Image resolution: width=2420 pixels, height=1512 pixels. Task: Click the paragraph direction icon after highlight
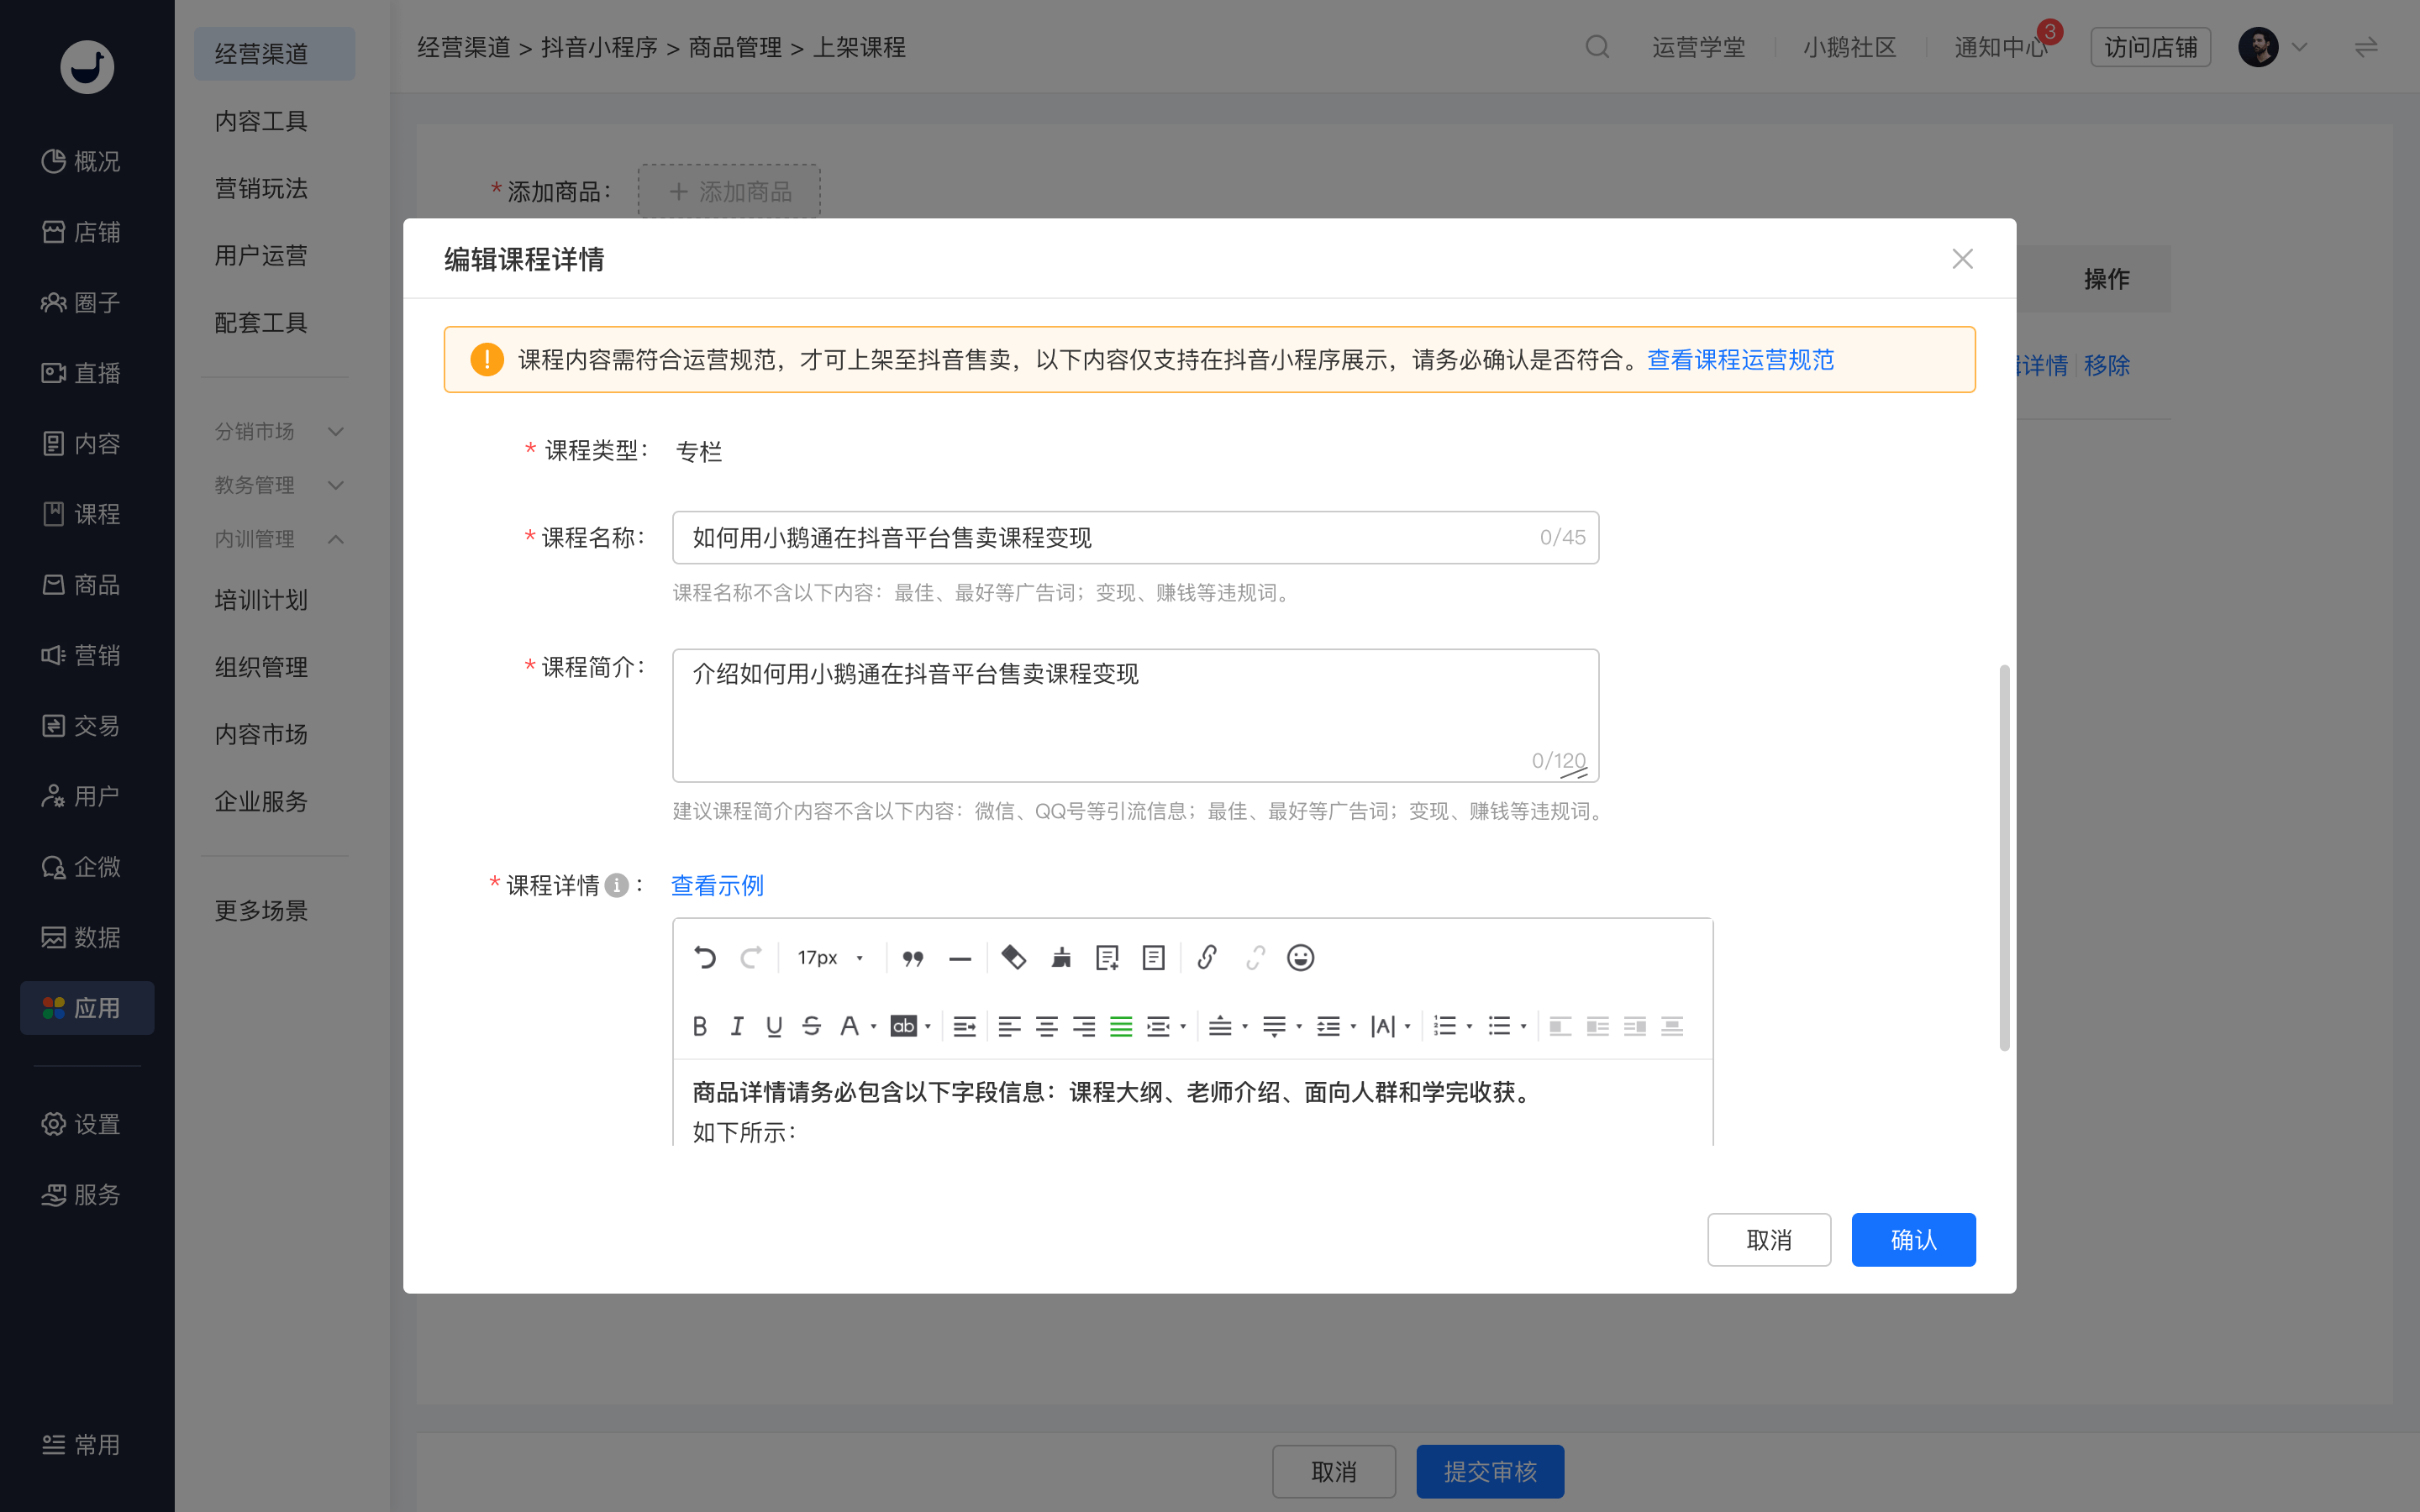(x=964, y=1026)
